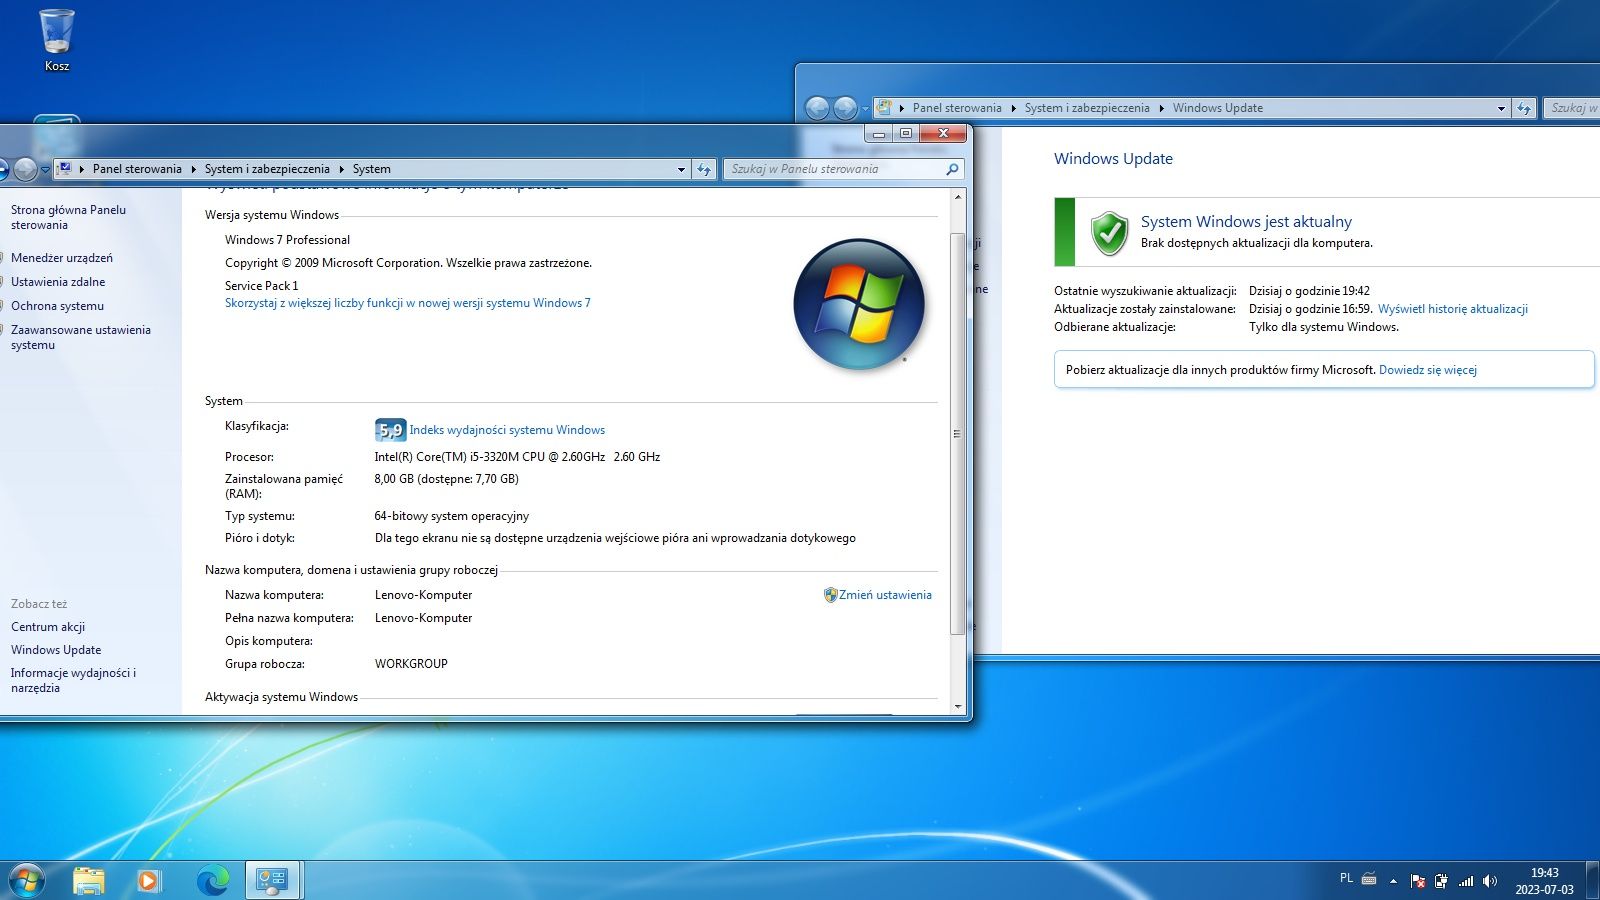The width and height of the screenshot is (1600, 900).
Task: Click the System window vertical scrollbar thumb
Action: 958,434
